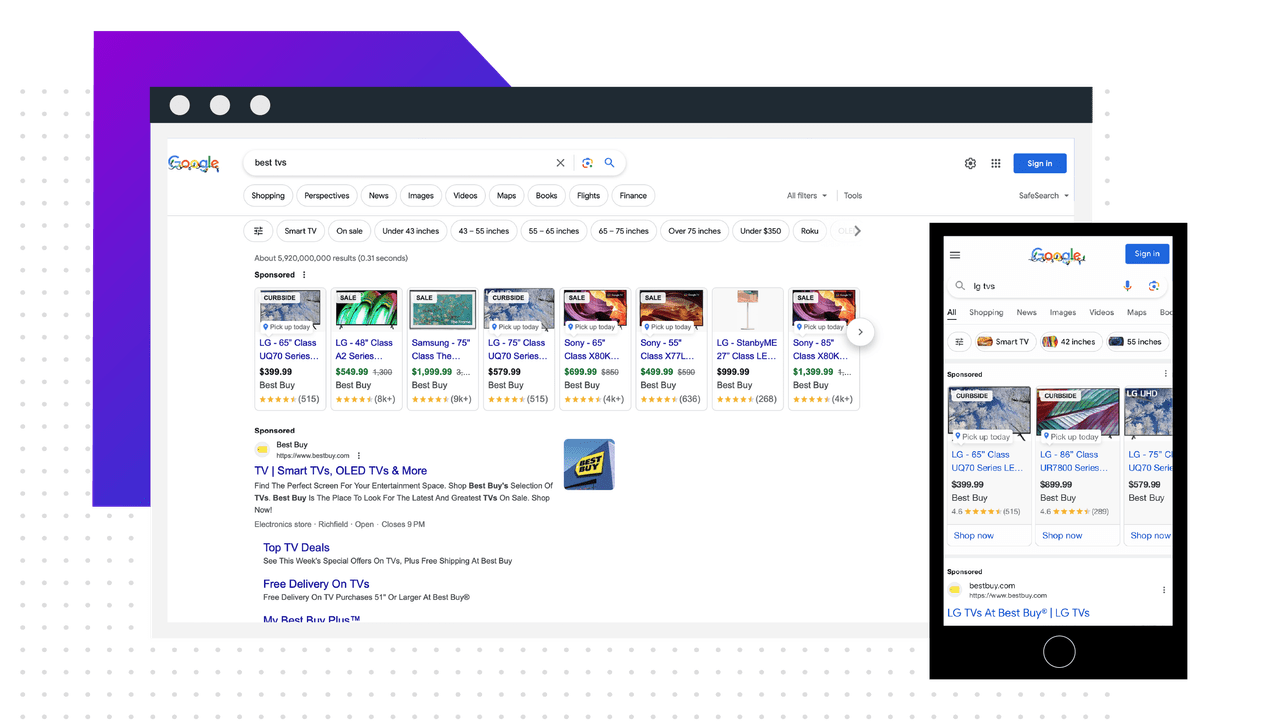This screenshot has height=722, width=1280.
Task: Switch to Images tab on mobile
Action: pyautogui.click(x=1062, y=313)
